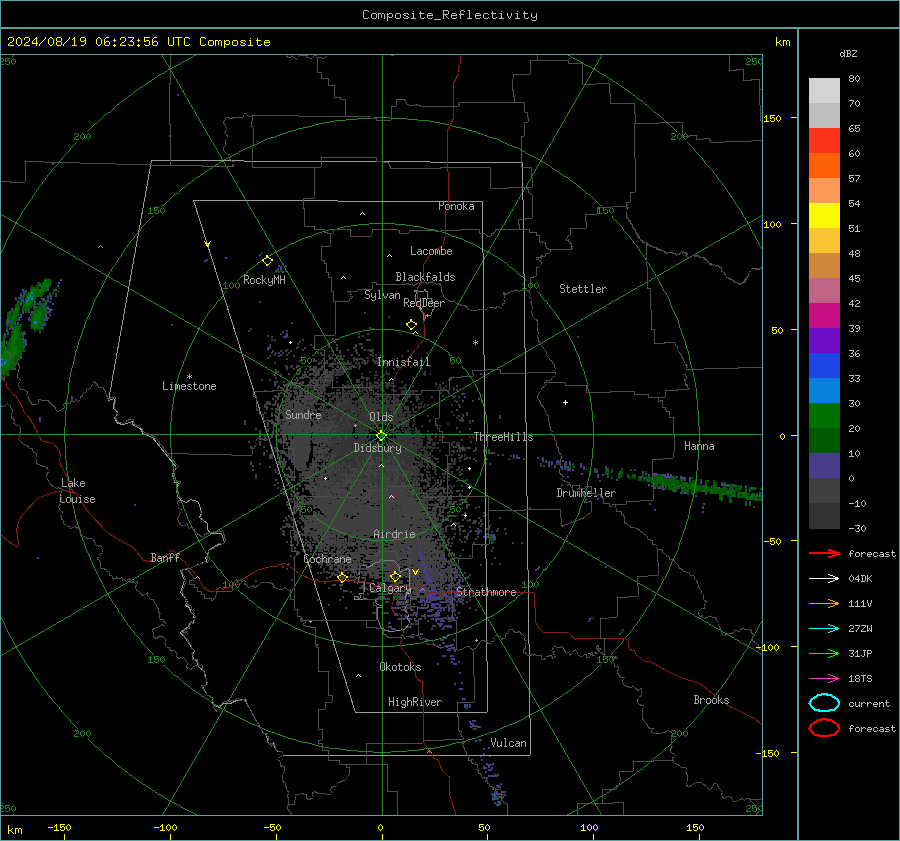
Task: Click the Innisfail city label
Action: click(404, 362)
